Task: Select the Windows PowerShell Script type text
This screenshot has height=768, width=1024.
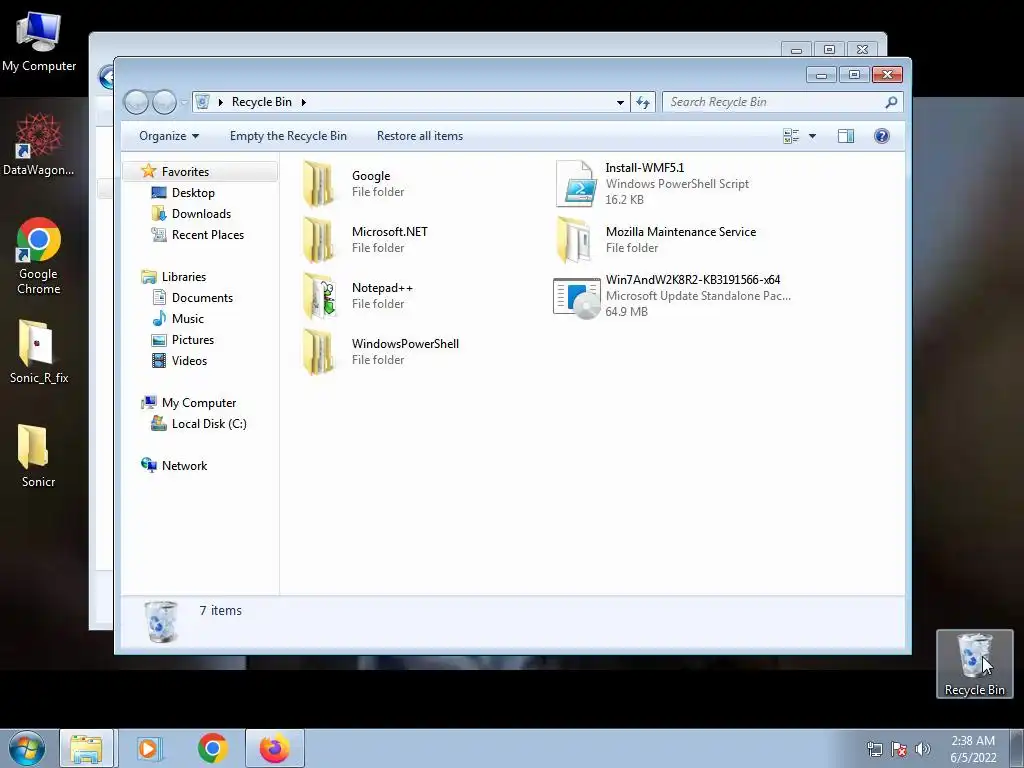Action: point(677,184)
